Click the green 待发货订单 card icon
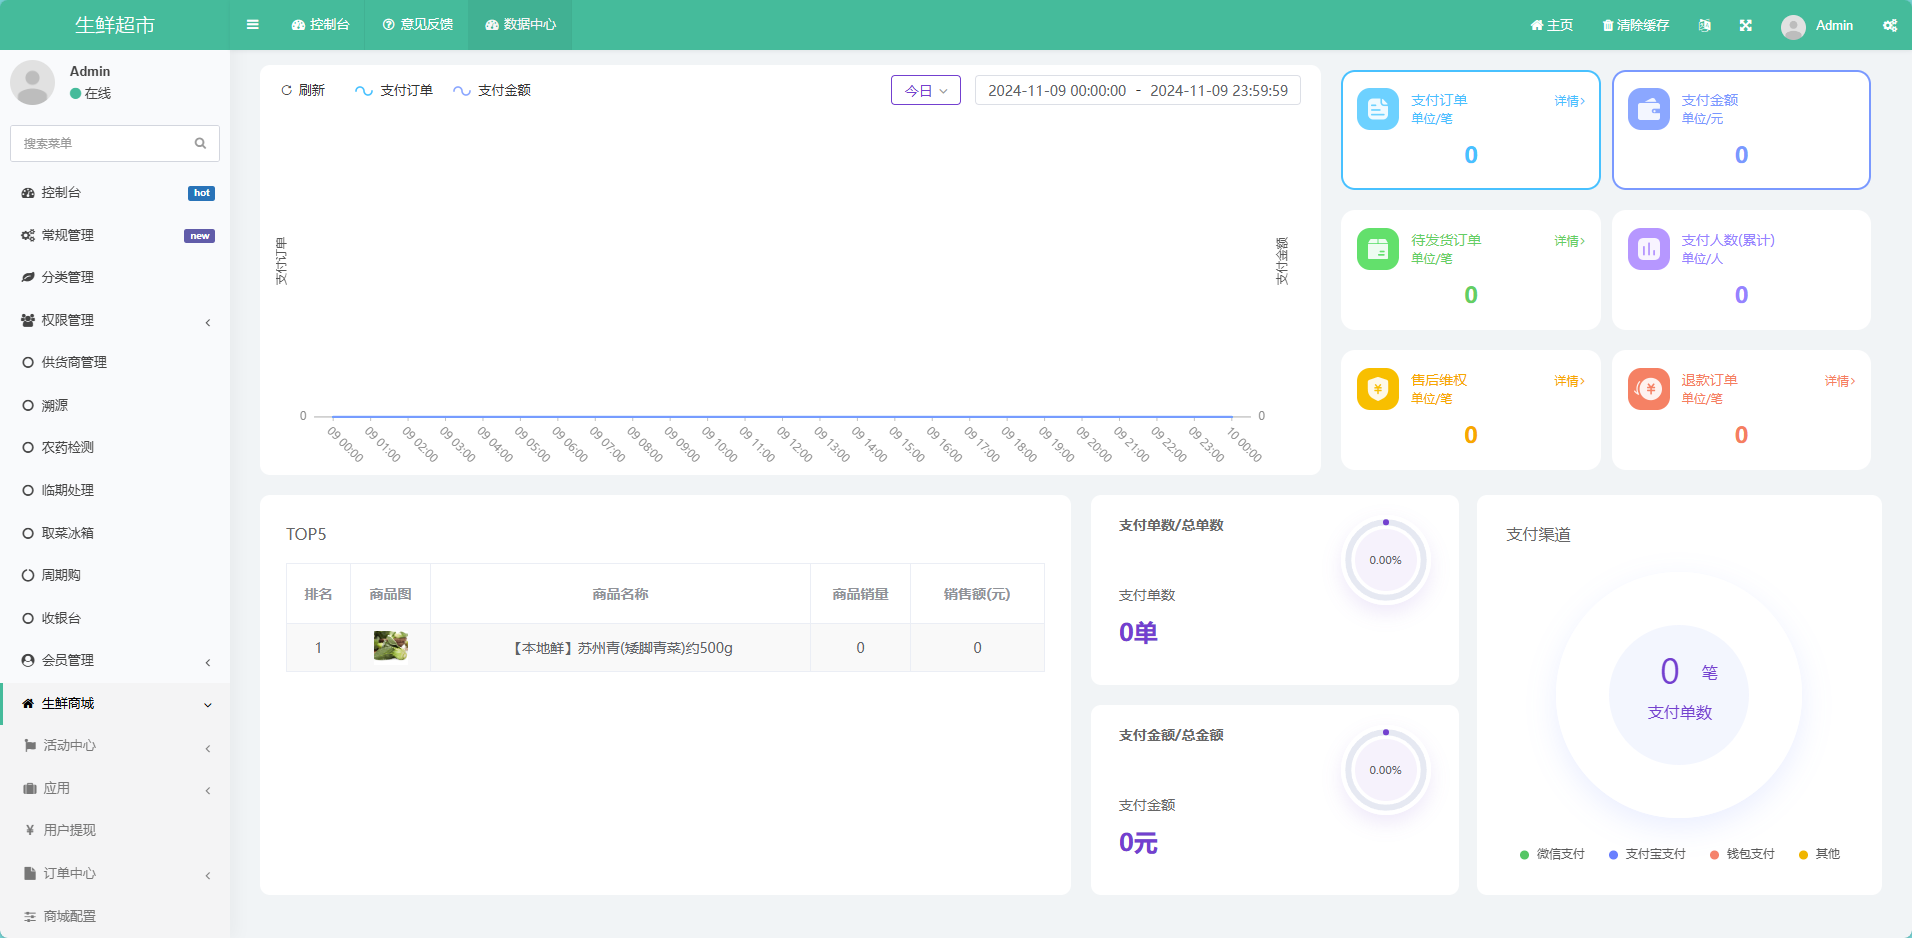 pos(1378,249)
